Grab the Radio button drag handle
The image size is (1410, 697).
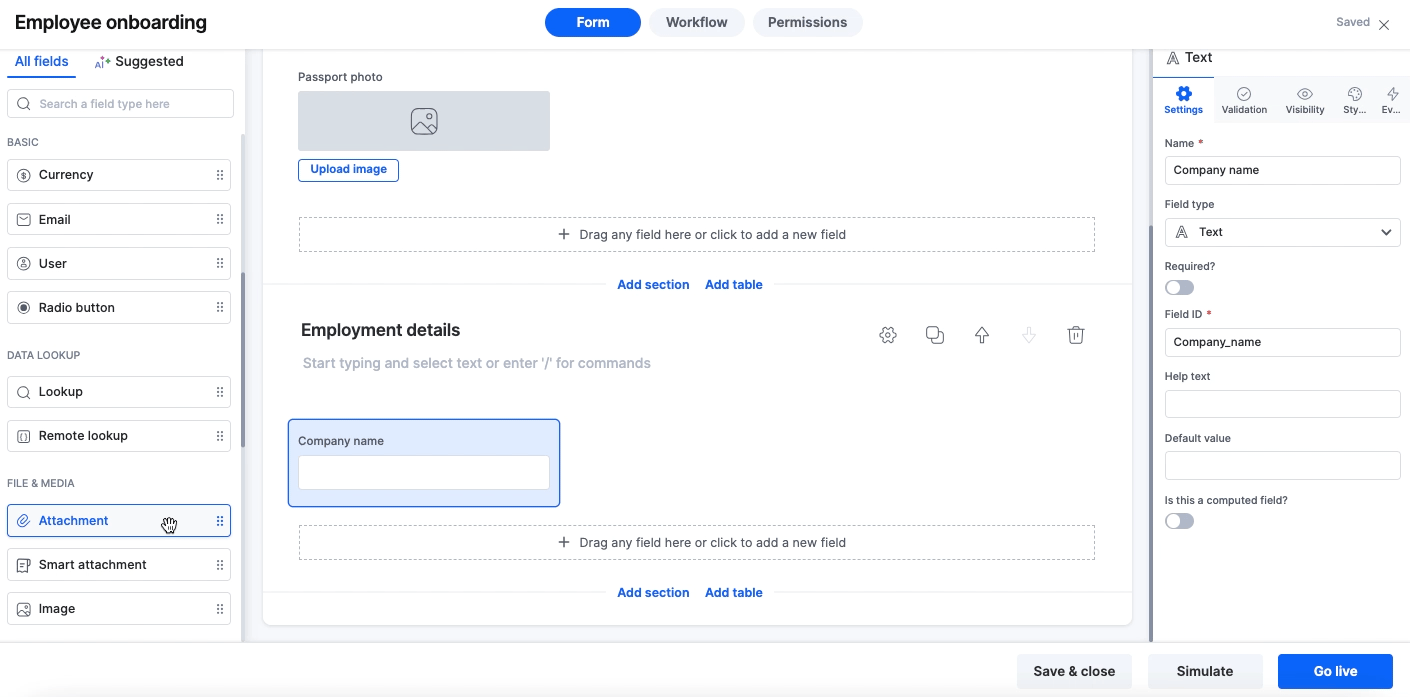click(220, 308)
